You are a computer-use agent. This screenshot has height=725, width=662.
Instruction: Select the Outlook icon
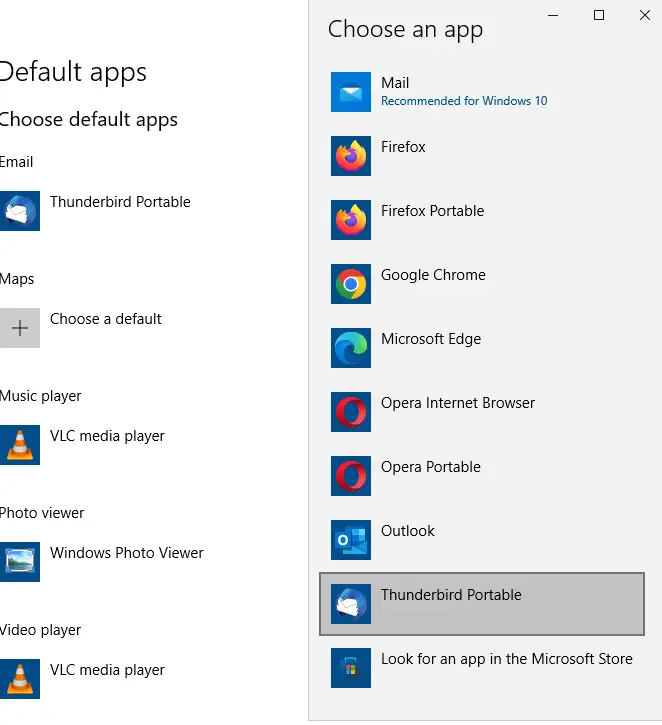point(350,540)
